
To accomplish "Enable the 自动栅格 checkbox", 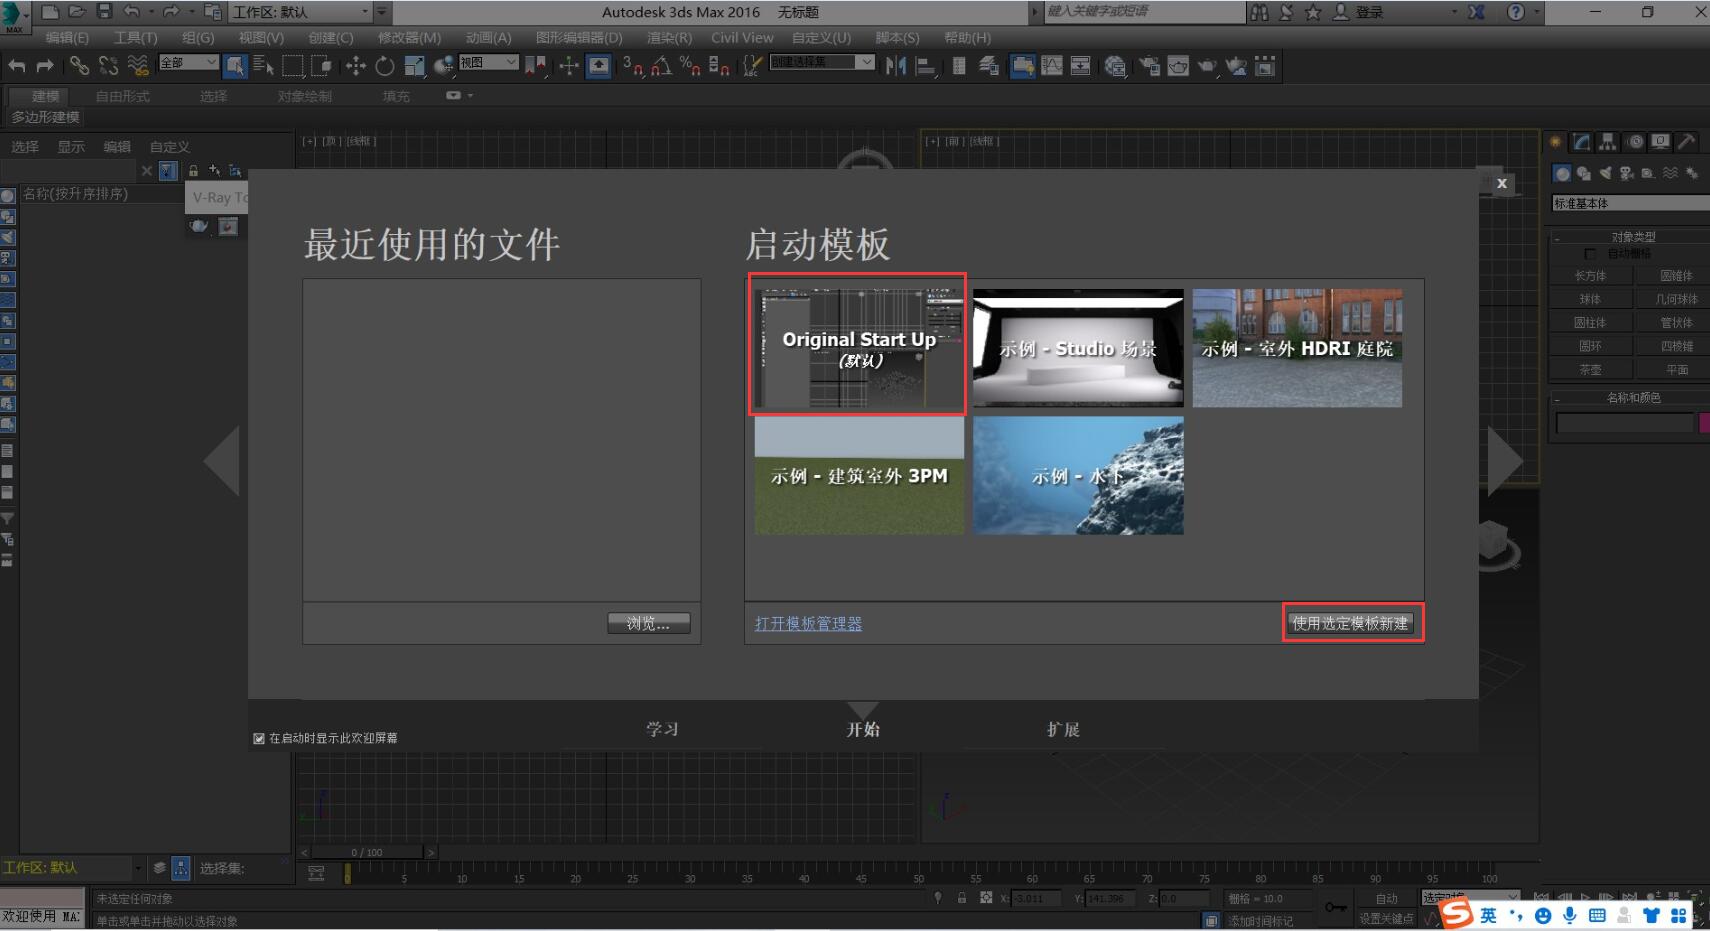I will (x=1590, y=254).
